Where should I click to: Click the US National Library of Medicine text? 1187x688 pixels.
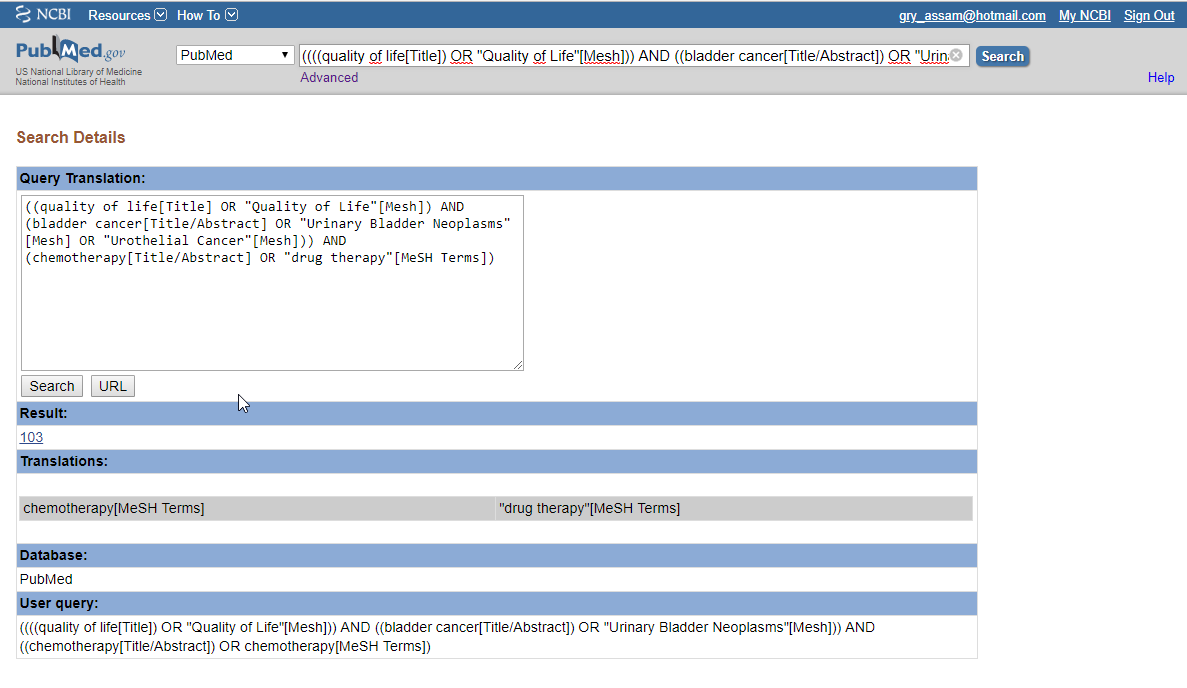click(x=79, y=72)
